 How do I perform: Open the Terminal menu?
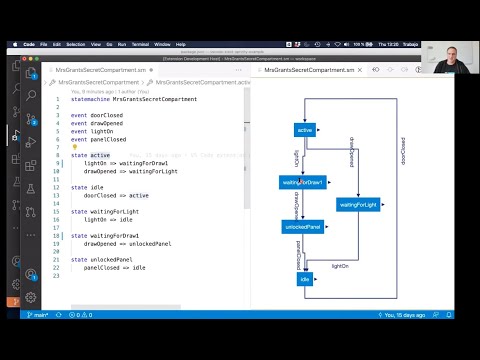(140, 44)
